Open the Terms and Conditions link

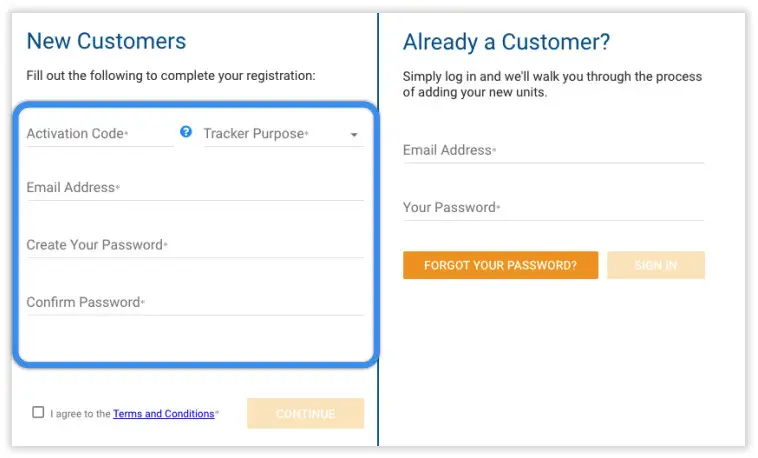163,414
